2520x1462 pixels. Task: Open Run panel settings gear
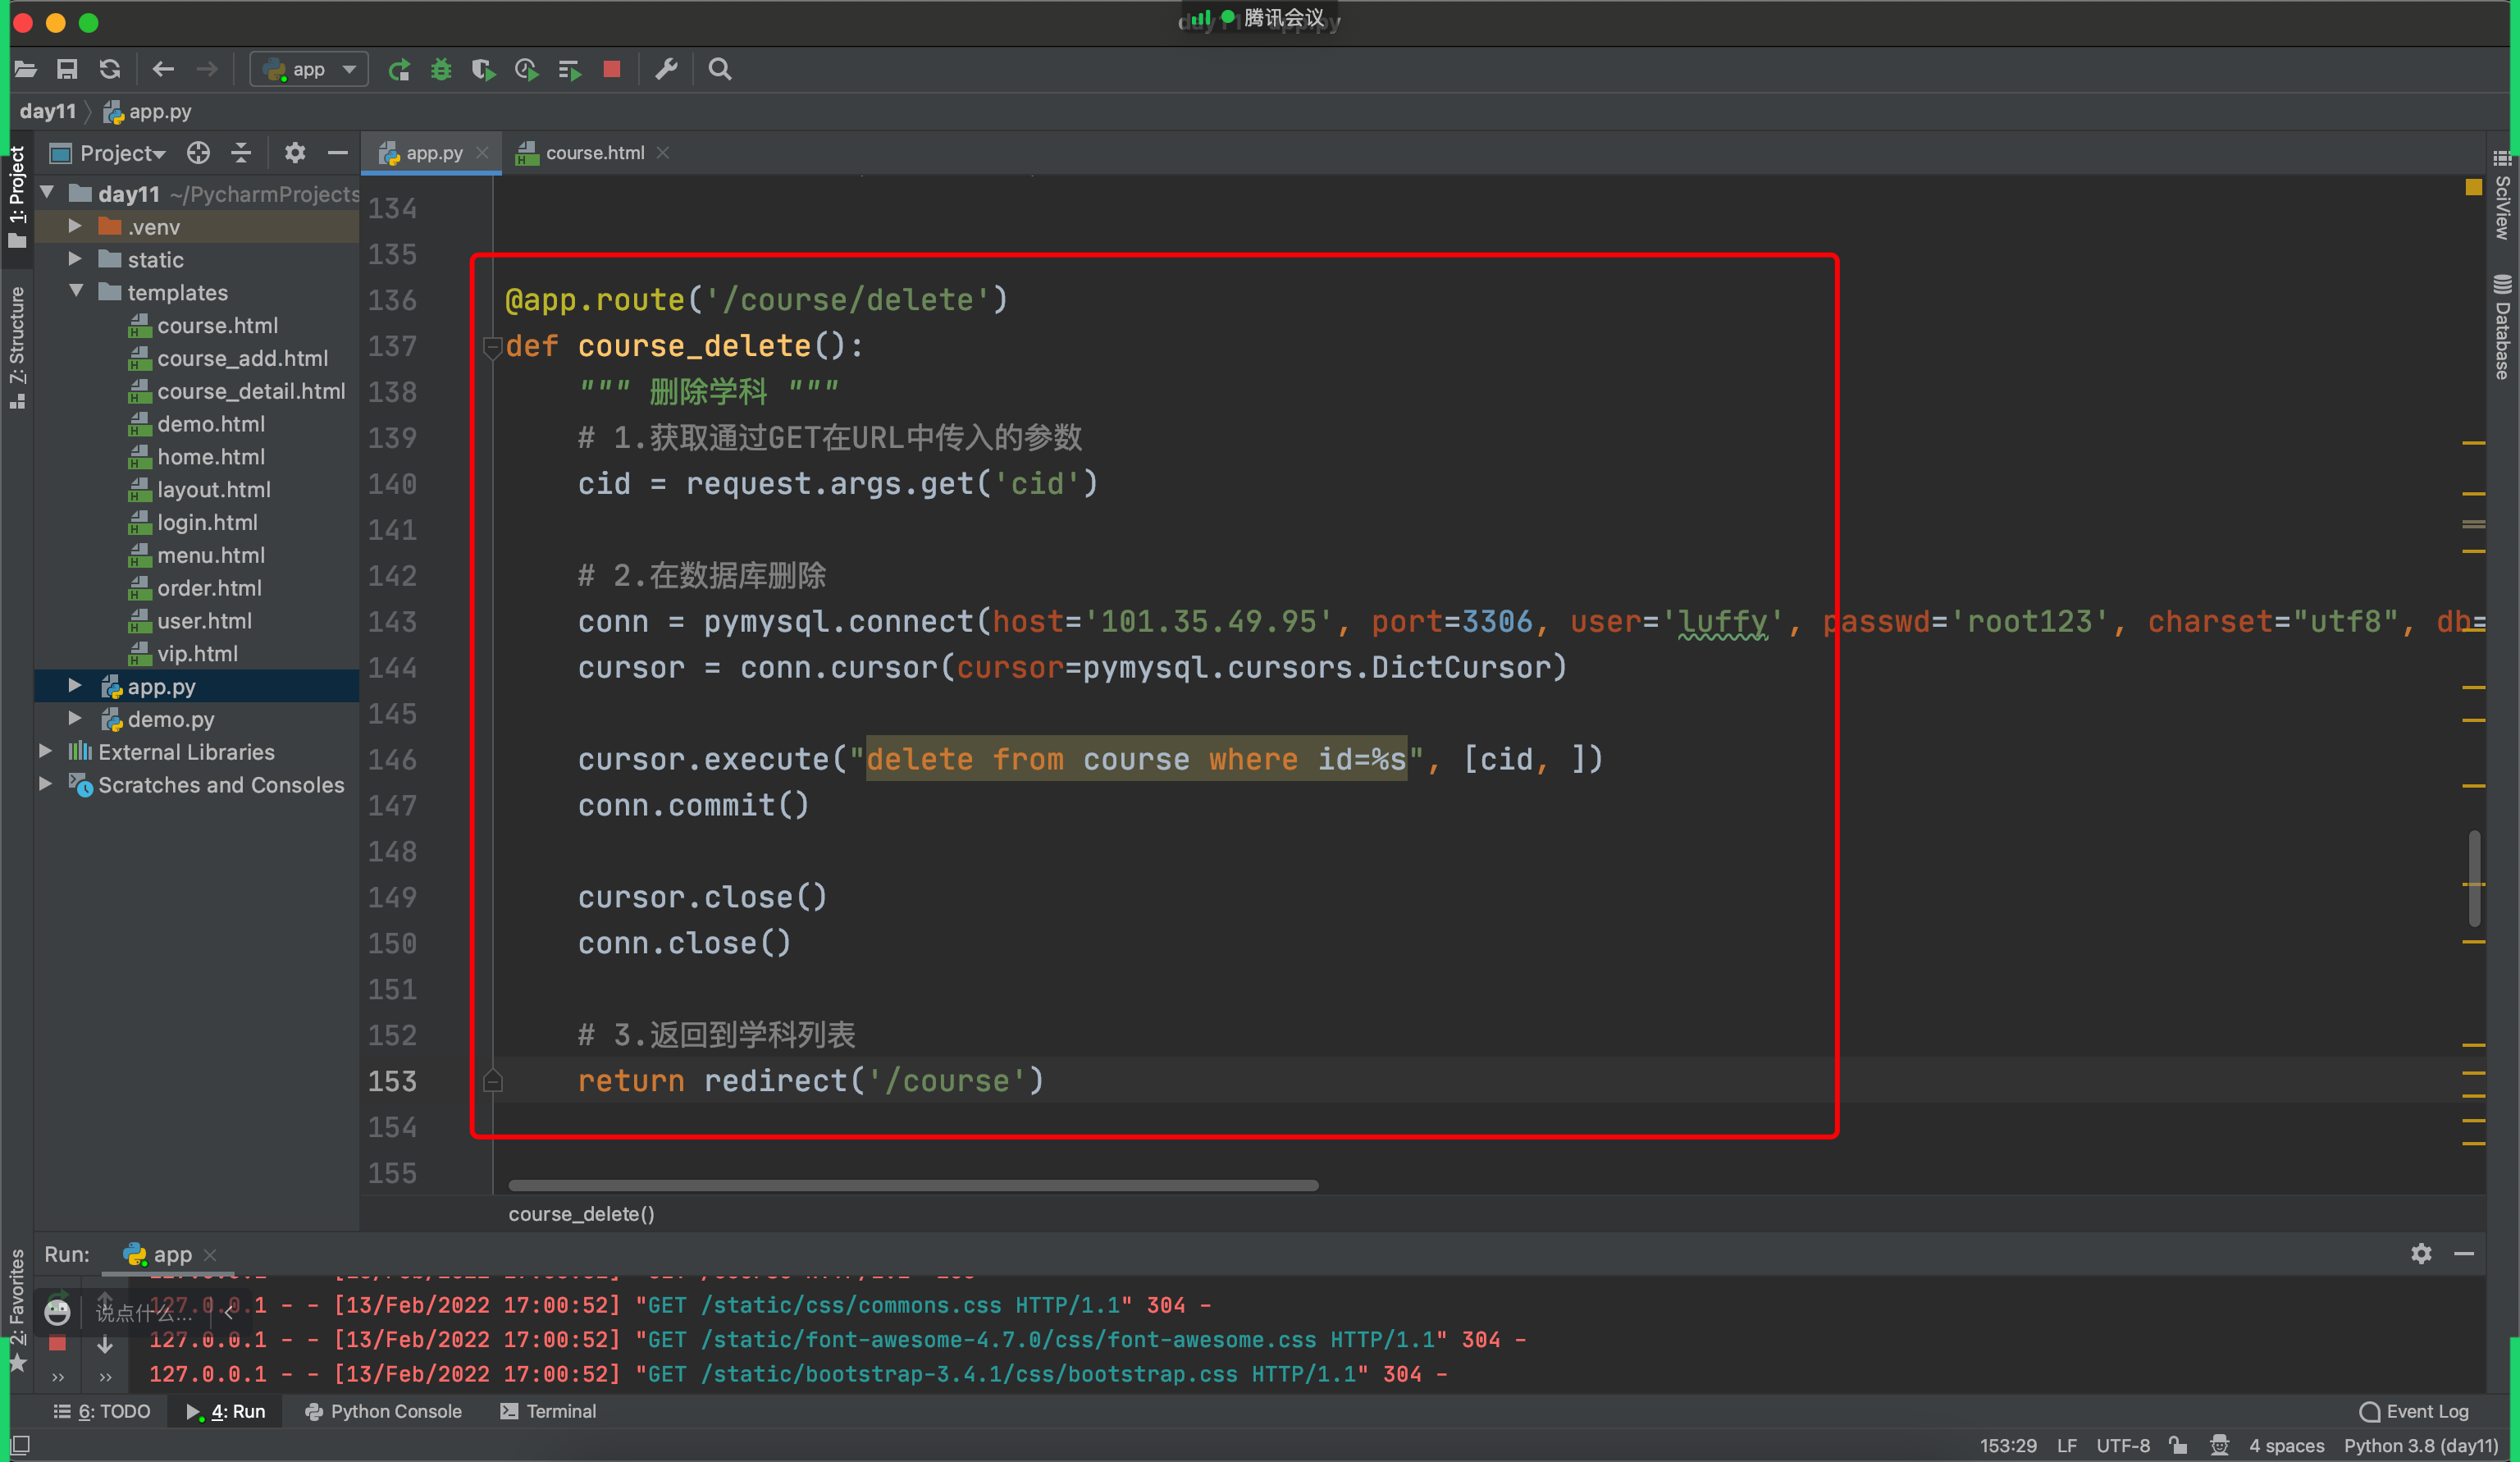coord(2421,1254)
